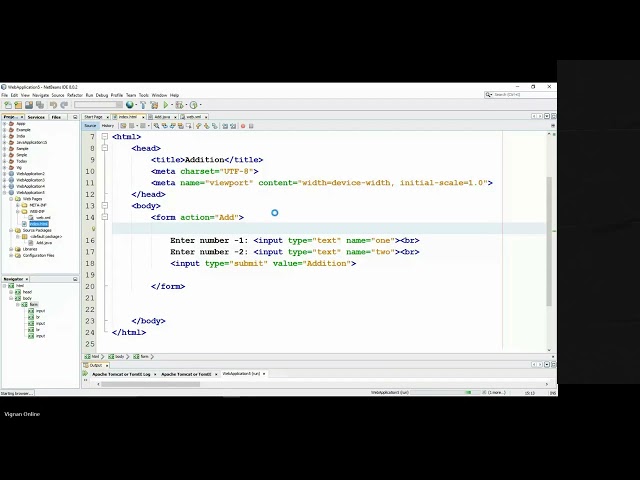Click the Save All toolbar icon
This screenshot has width=640, height=480.
coord(40,105)
